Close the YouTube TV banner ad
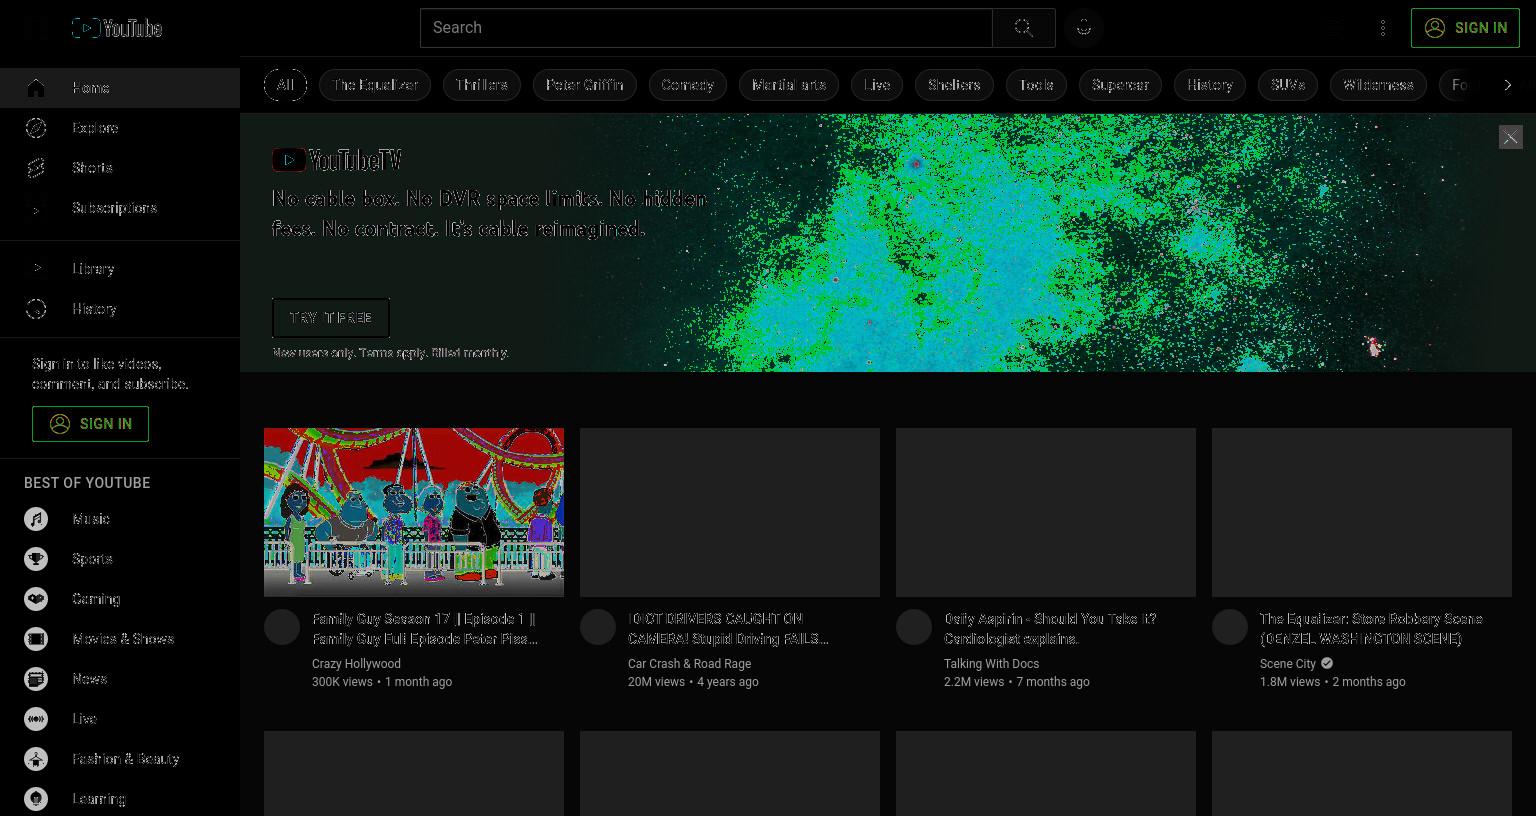This screenshot has height=816, width=1536. click(x=1510, y=137)
